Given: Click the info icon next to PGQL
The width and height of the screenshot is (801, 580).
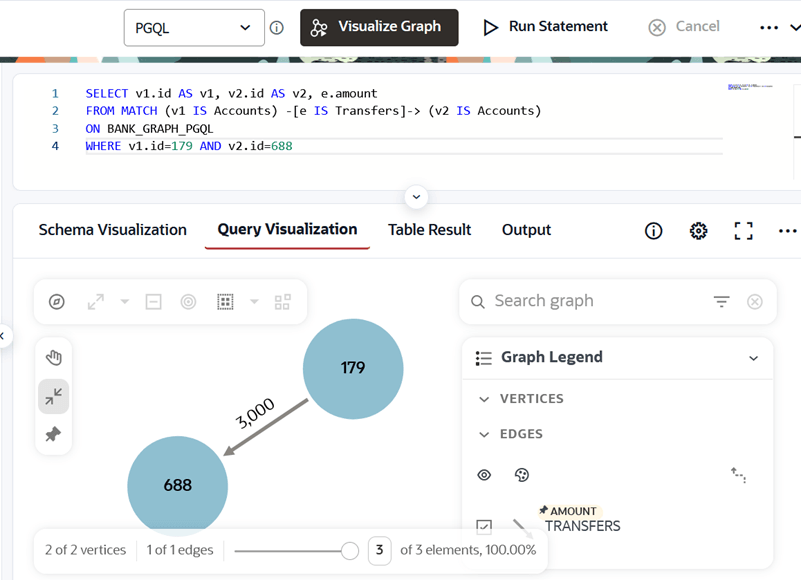Looking at the screenshot, I should (276, 28).
